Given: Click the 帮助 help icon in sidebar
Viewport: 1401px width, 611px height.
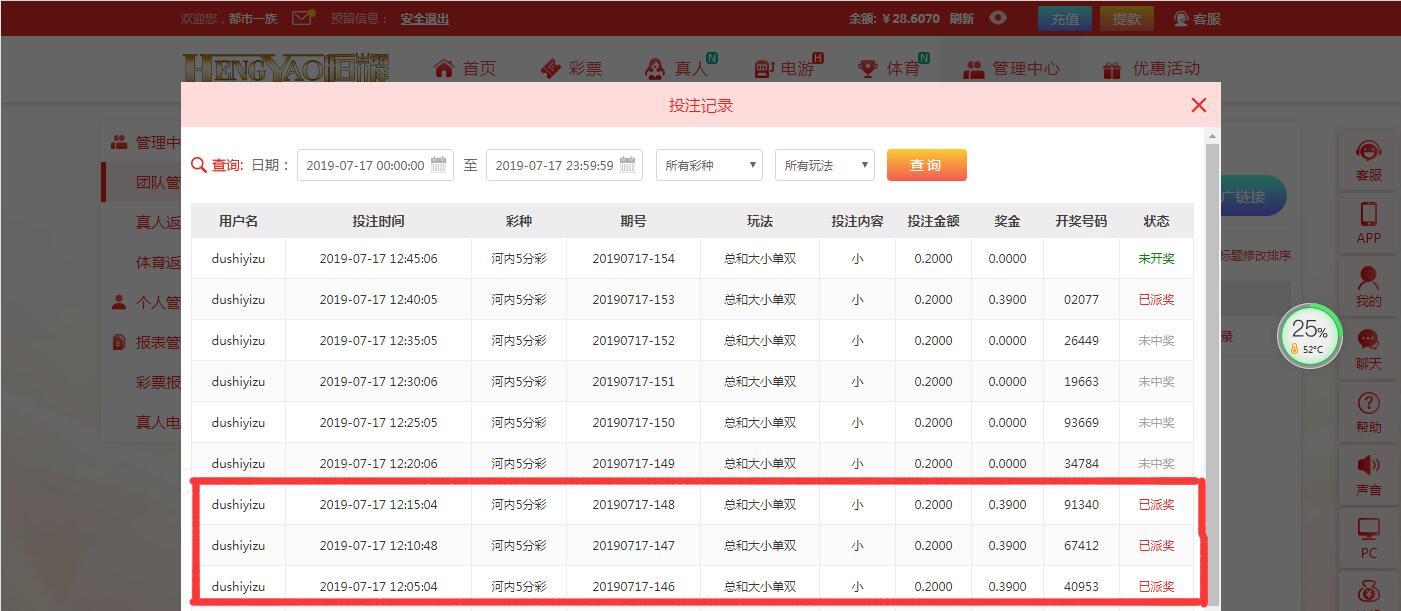Looking at the screenshot, I should tap(1368, 403).
